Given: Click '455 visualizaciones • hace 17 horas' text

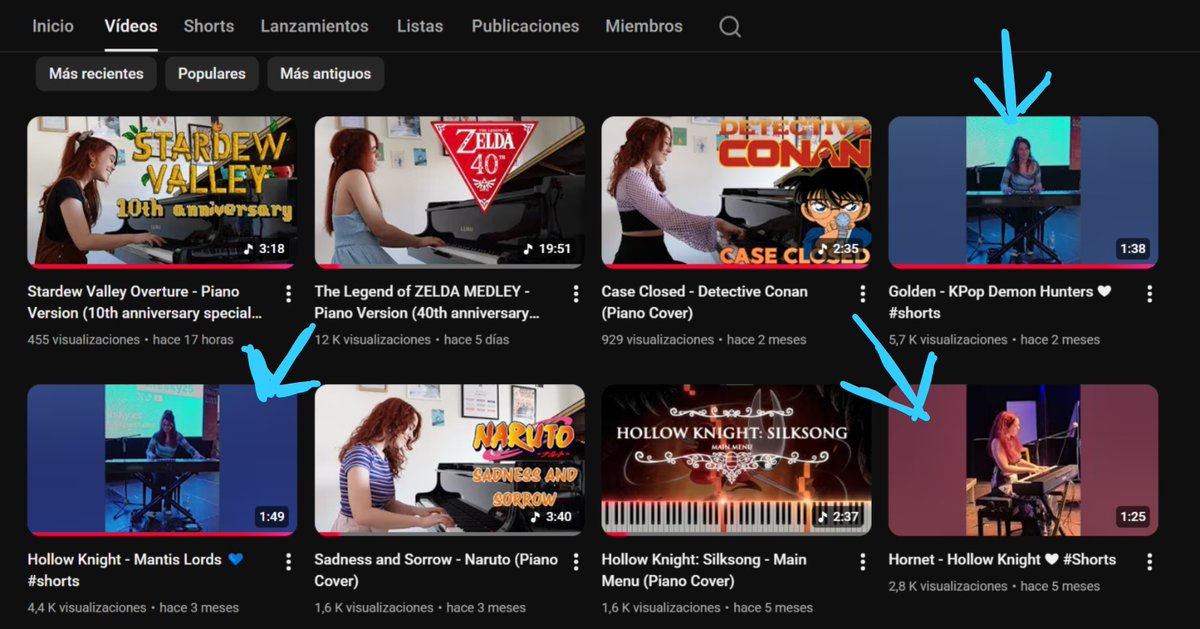Looking at the screenshot, I should pos(130,339).
